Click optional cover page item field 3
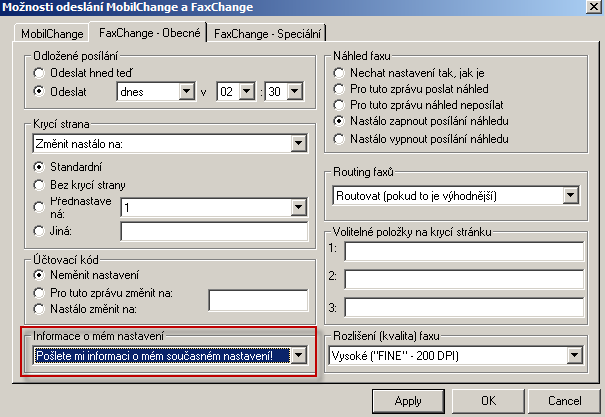Viewport: 605px width, 417px height. coord(464,307)
